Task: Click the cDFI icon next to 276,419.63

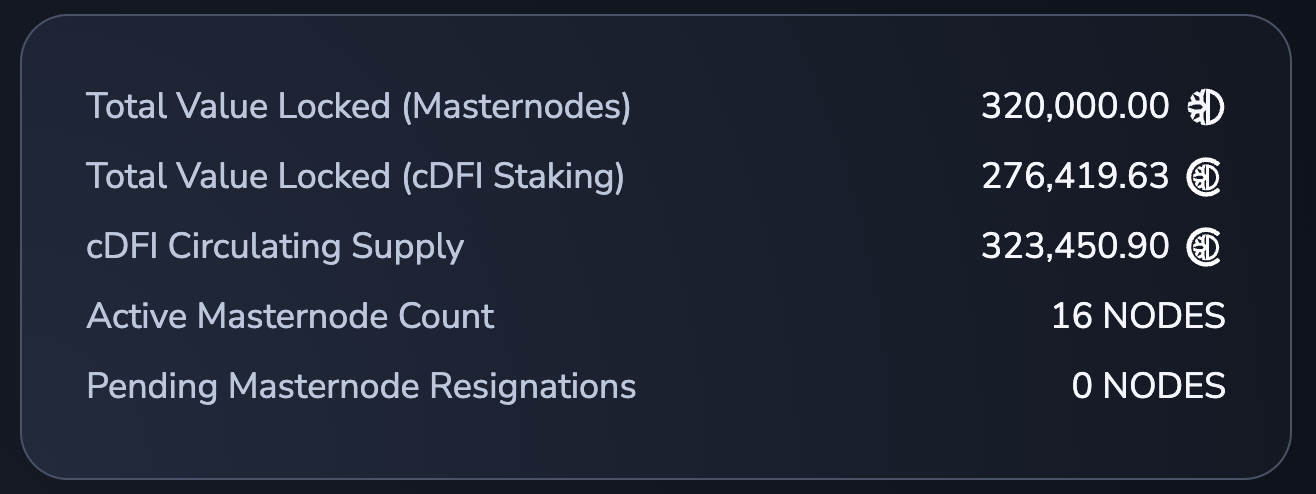Action: pos(1205,177)
